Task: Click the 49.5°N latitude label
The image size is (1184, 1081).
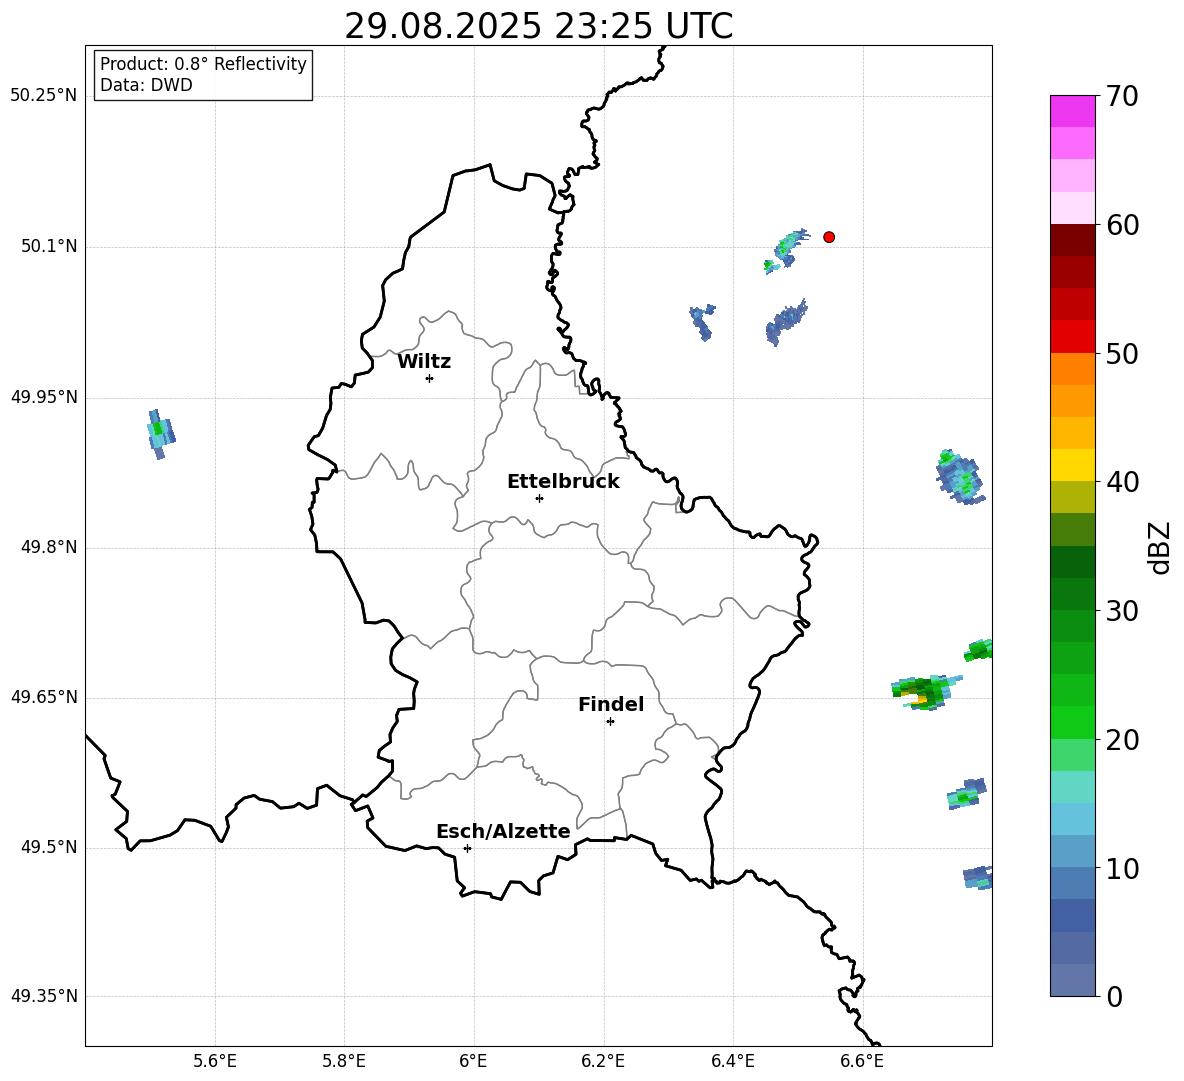Action: [48, 848]
